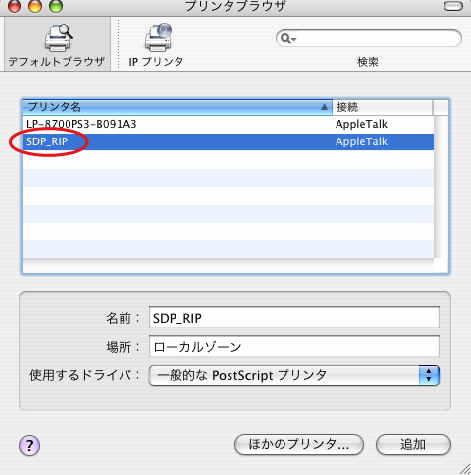Click the 追加 button
This screenshot has height=475, width=471.
point(413,444)
